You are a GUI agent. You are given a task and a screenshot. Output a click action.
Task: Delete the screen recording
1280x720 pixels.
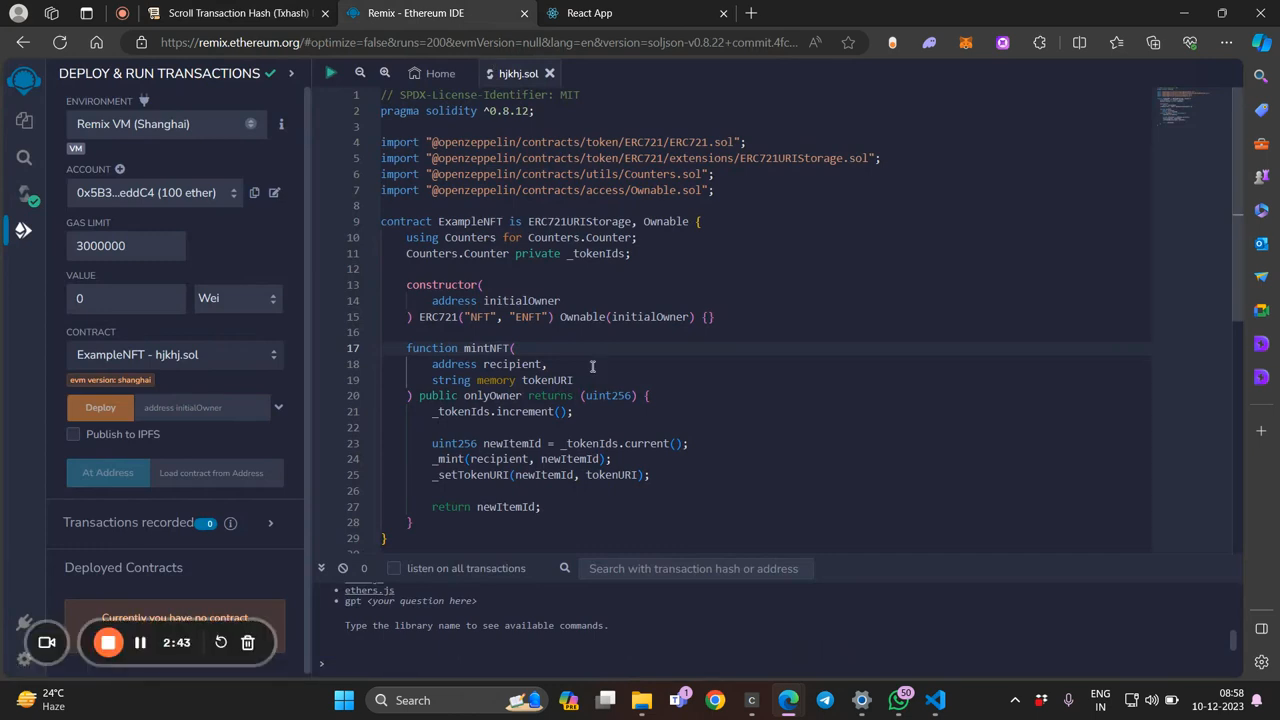click(x=248, y=642)
